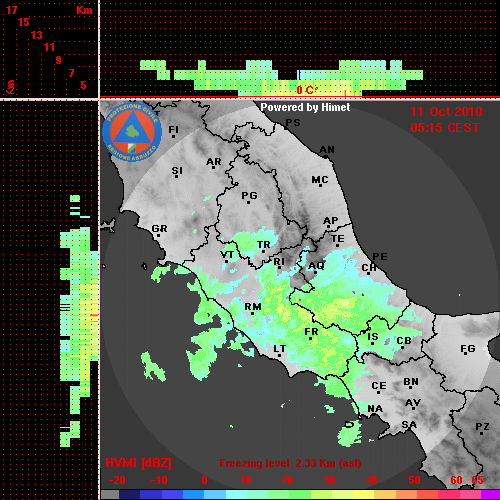Click the -20 value on dBZ scale
Image resolution: width=500 pixels, height=500 pixels.
click(x=117, y=480)
